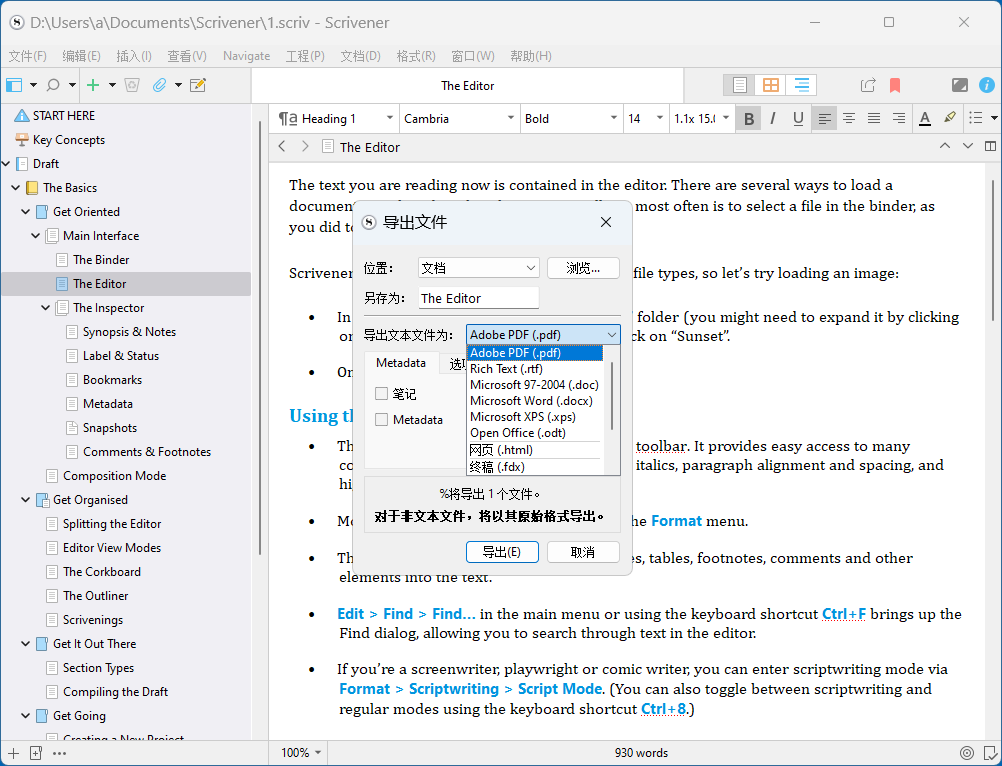Open the list style icon

[x=976, y=119]
